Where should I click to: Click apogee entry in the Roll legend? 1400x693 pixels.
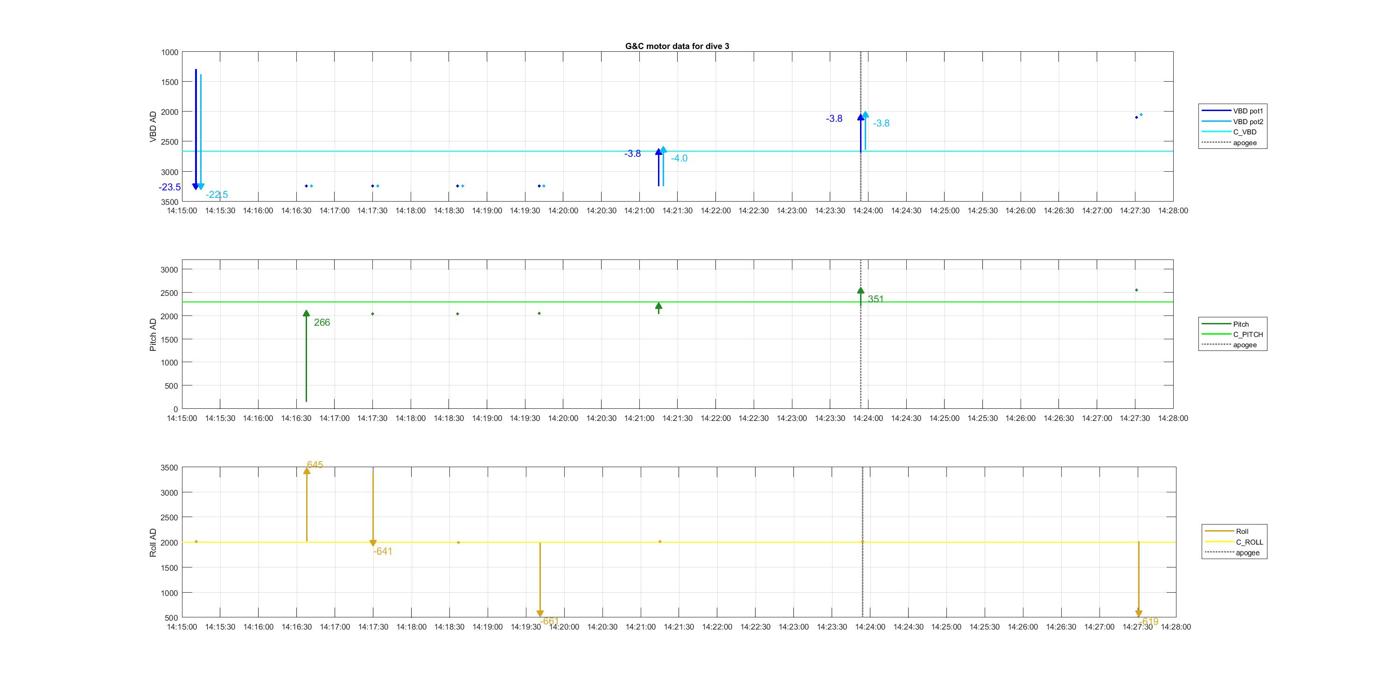click(x=1233, y=552)
